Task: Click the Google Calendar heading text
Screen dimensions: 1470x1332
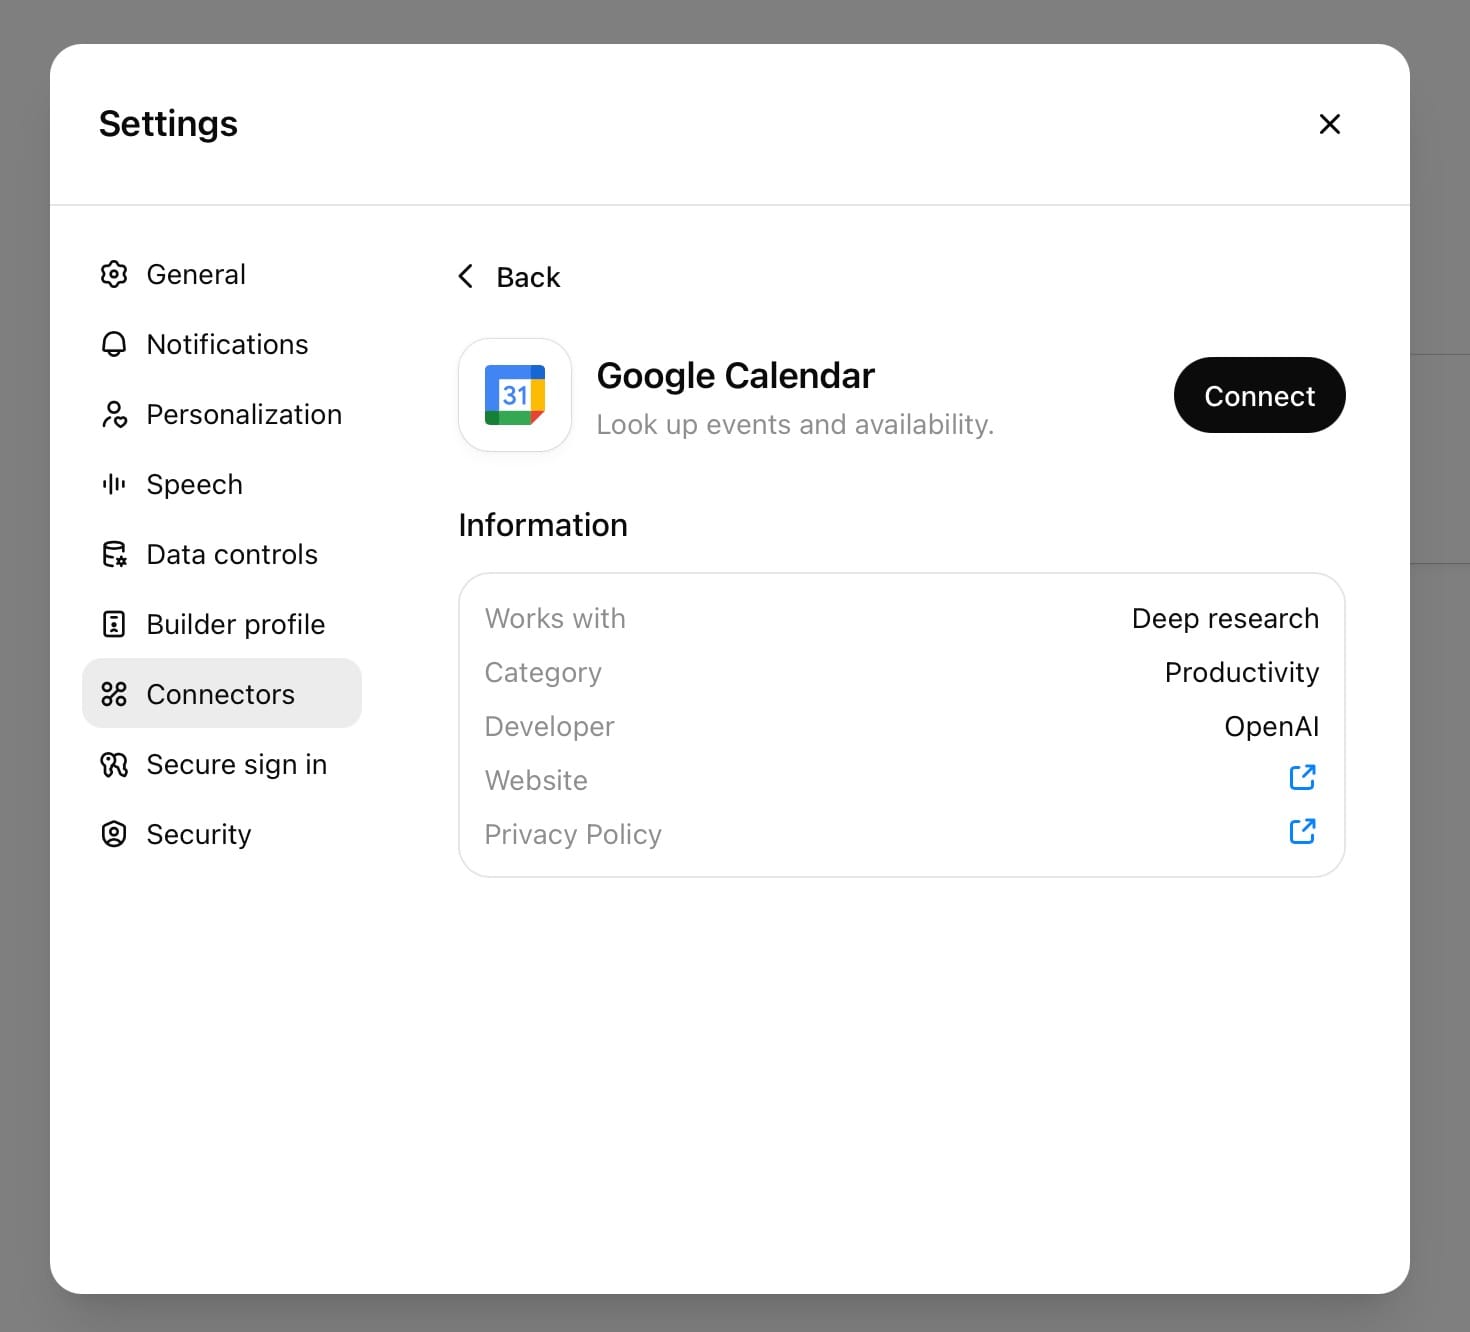Action: point(735,376)
